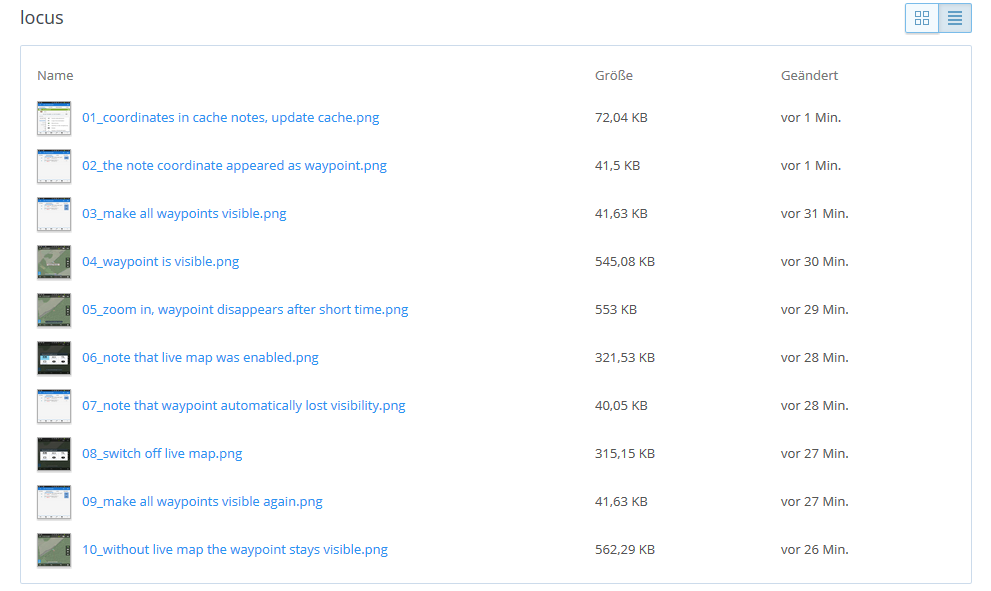Select thumbnail for 08_switch off live map.png
The width and height of the screenshot is (991, 591).
54,454
